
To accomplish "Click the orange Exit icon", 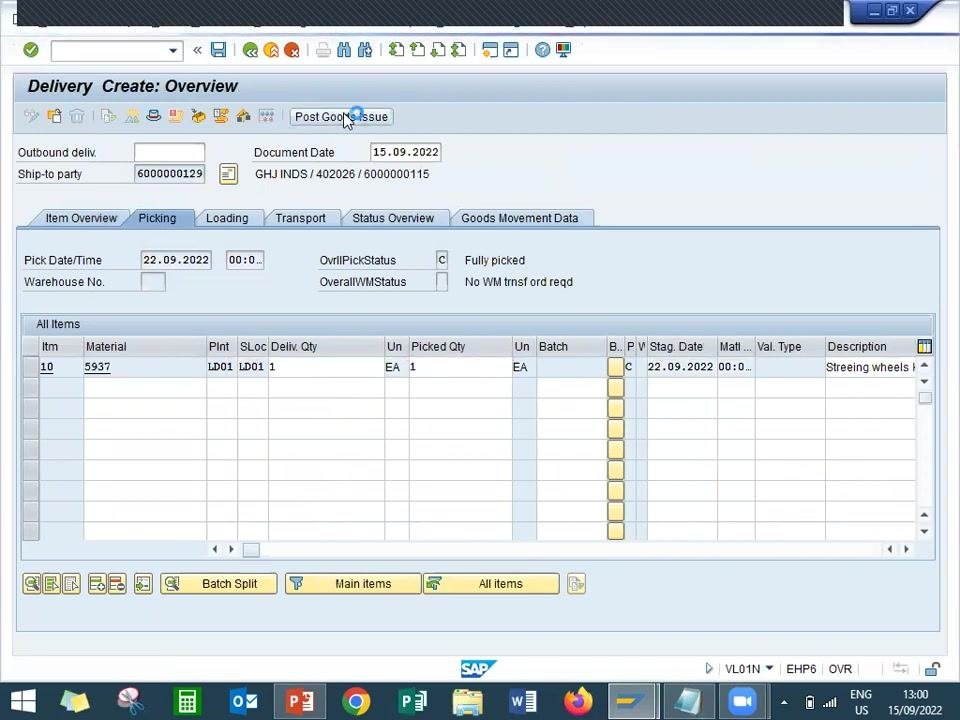I will (x=271, y=50).
